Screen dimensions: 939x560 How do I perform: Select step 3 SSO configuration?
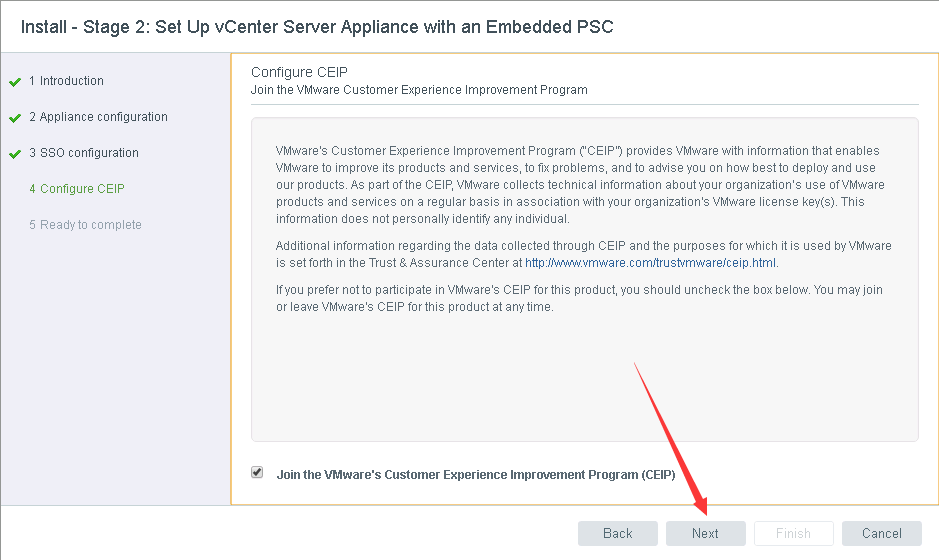point(84,153)
